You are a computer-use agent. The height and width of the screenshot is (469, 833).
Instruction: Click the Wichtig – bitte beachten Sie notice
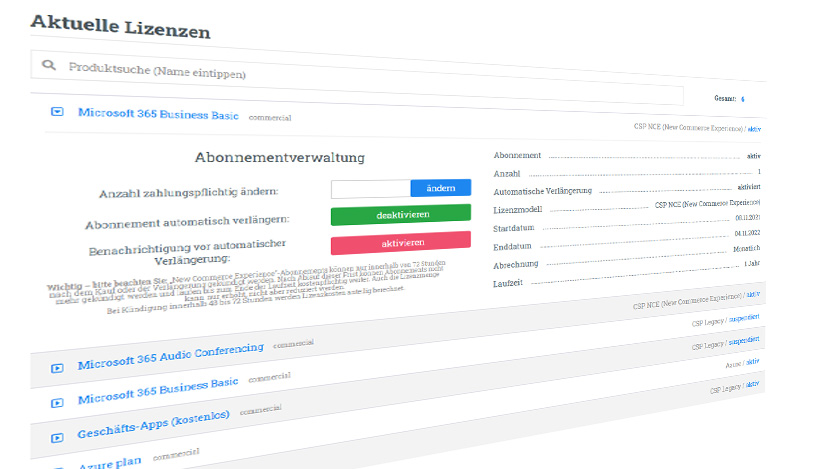(x=246, y=287)
